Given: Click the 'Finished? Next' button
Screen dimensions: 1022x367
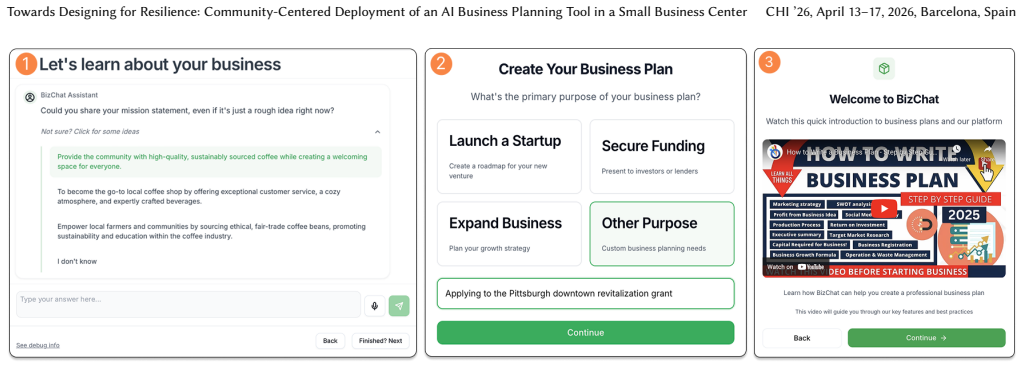Looking at the screenshot, I should tap(381, 341).
